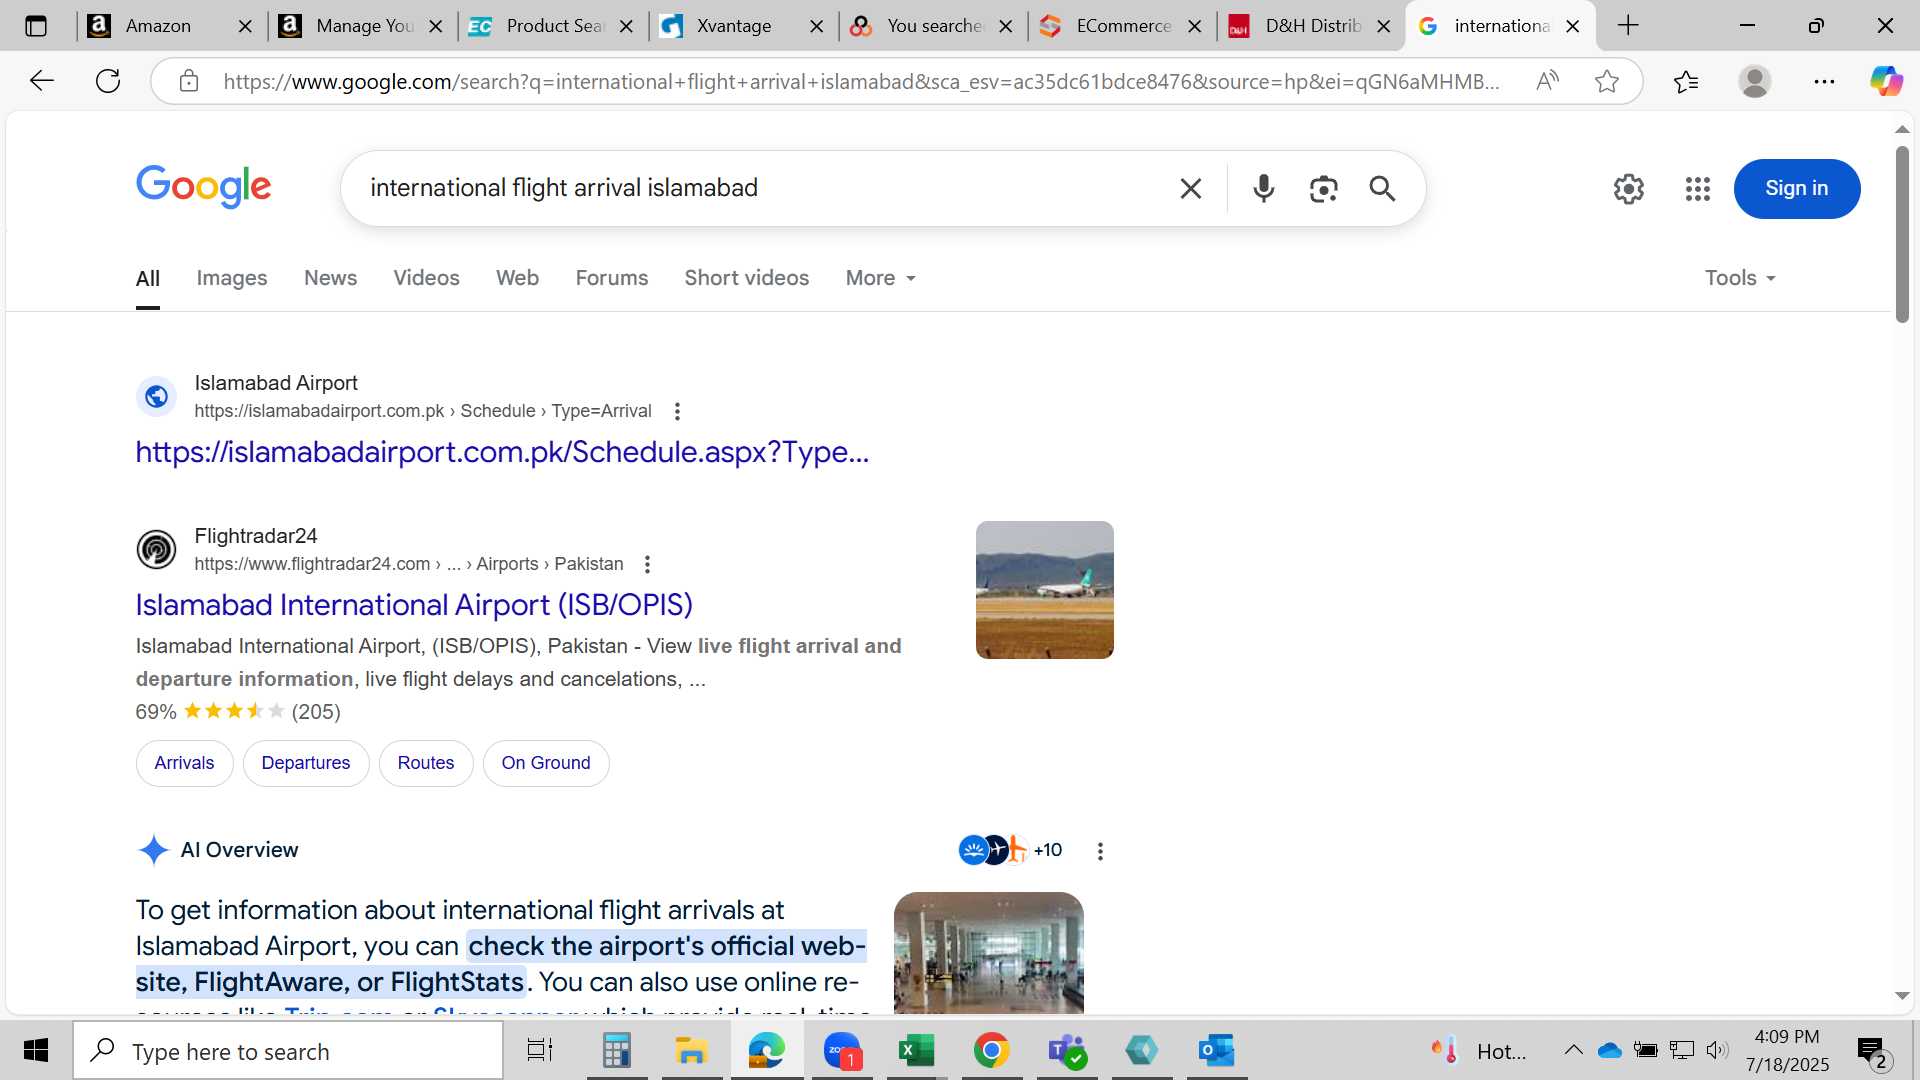
Task: Expand the Tools dropdown
Action: [1740, 278]
